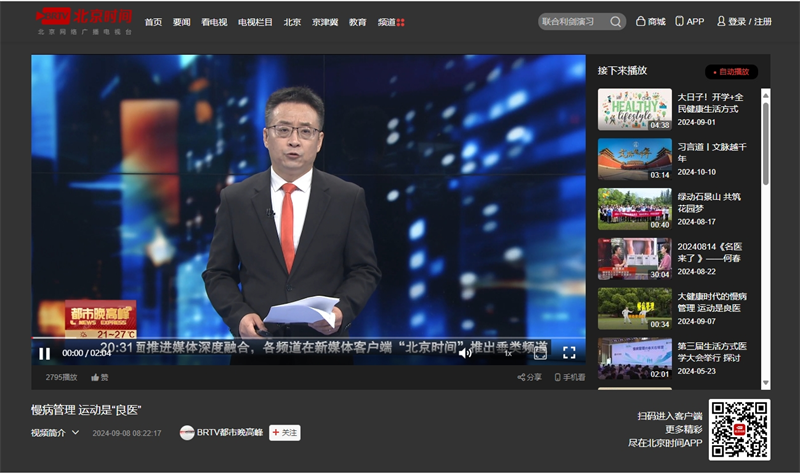The image size is (800, 474).
Task: Click the 分享 share icon
Action: pyautogui.click(x=521, y=378)
